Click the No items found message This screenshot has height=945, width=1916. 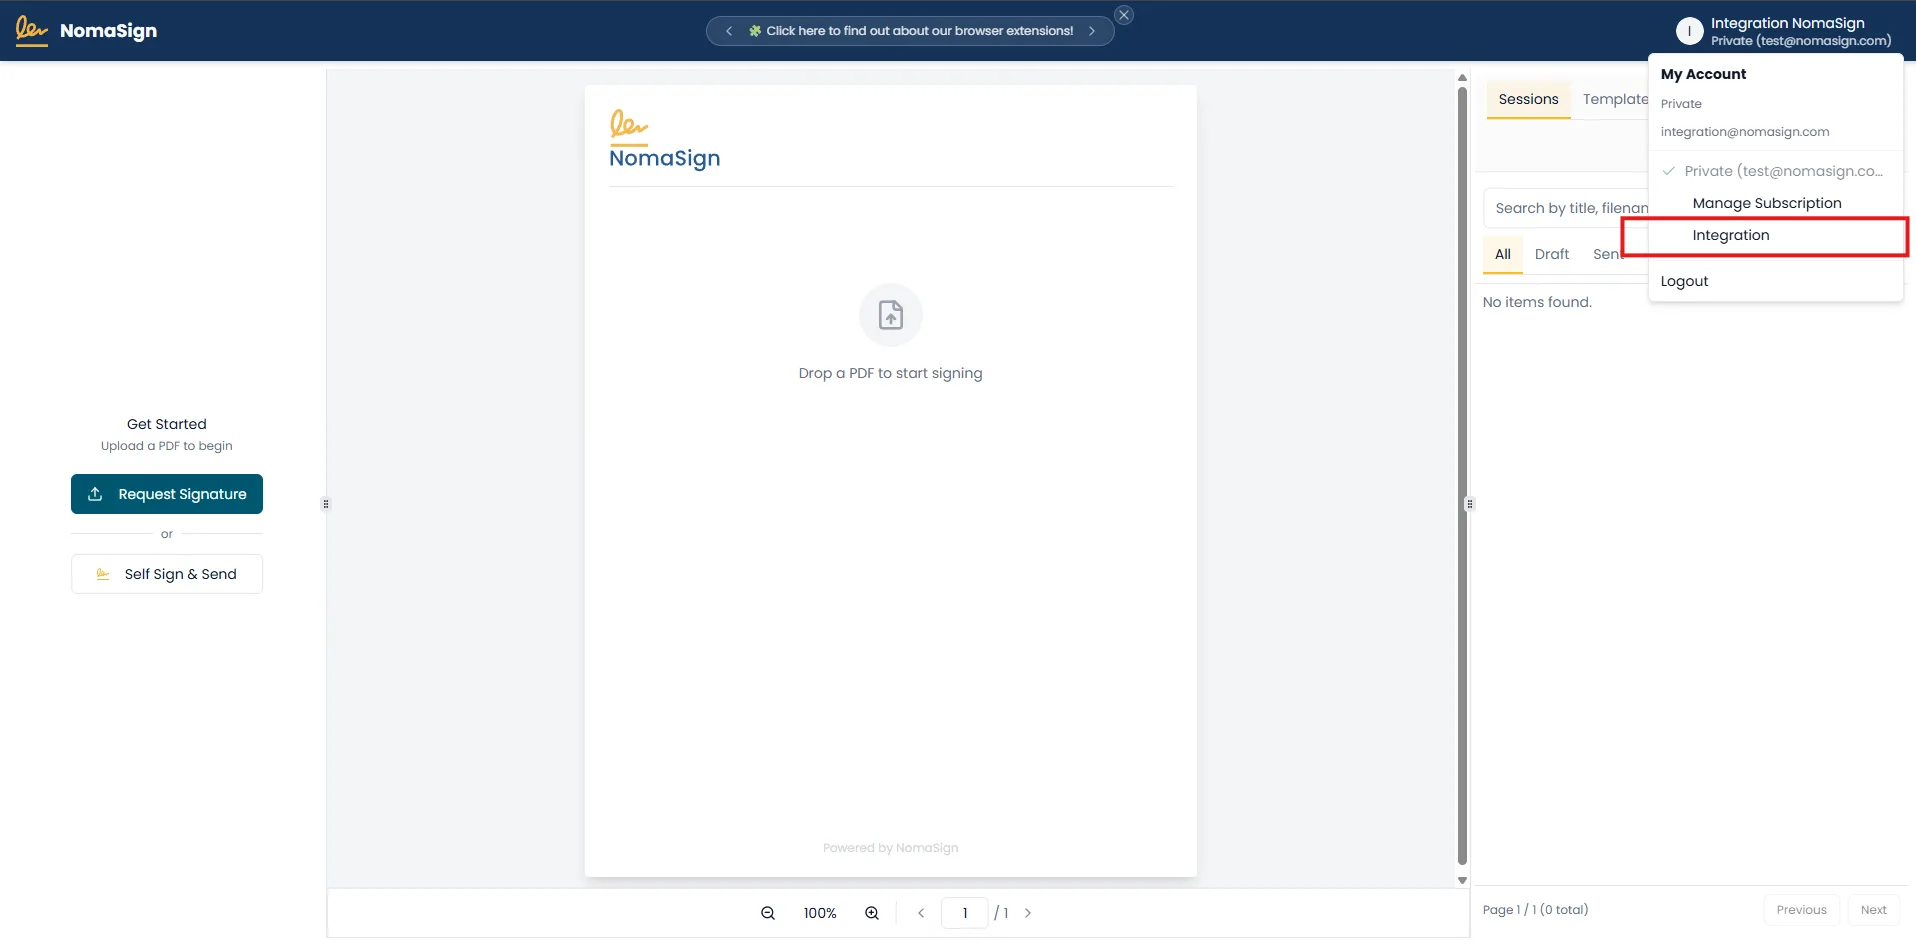point(1537,302)
